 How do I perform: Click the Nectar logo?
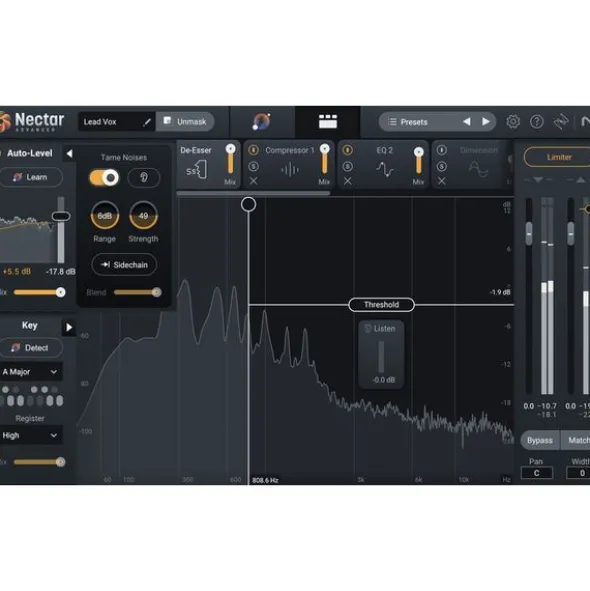[32, 122]
